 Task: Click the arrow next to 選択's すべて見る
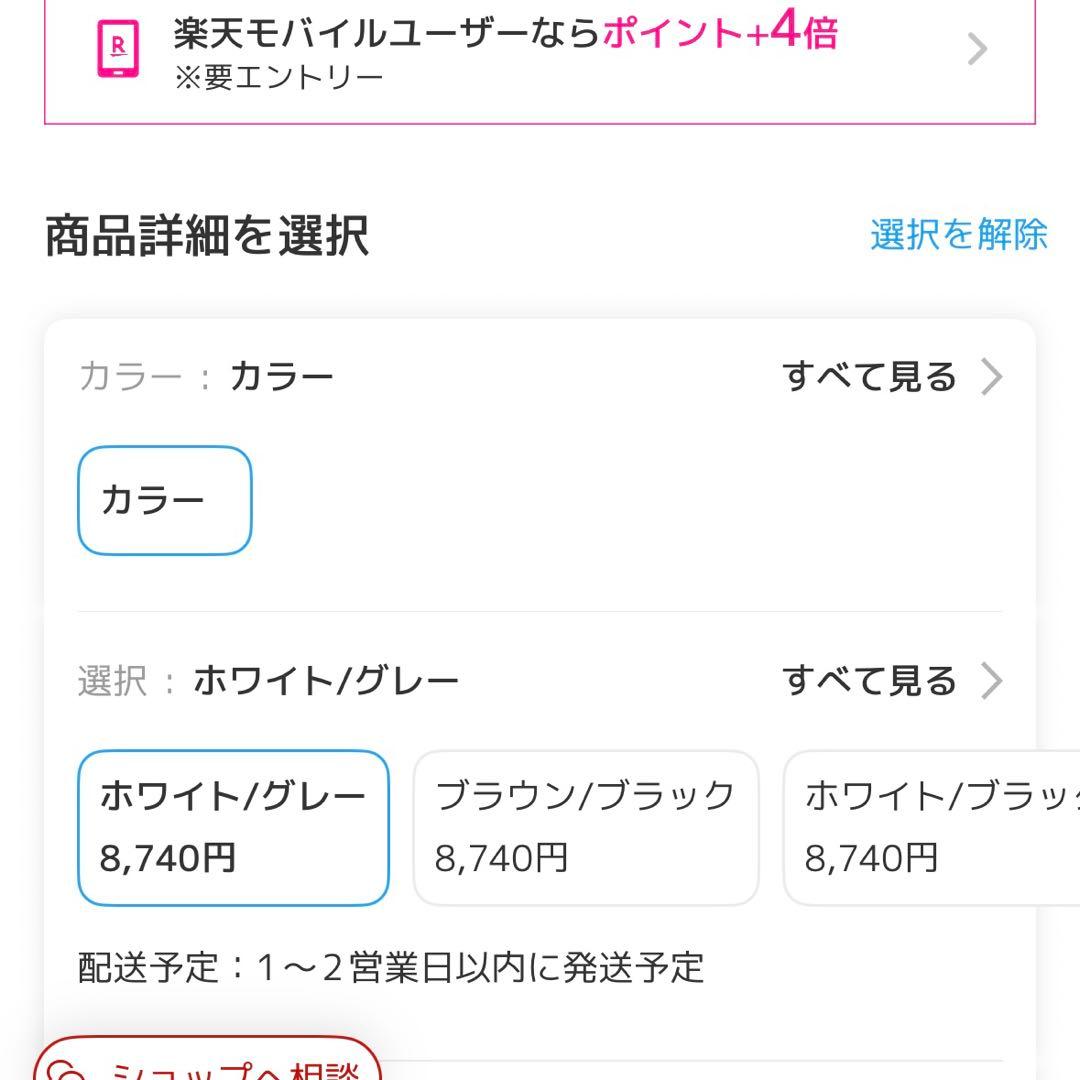(992, 681)
